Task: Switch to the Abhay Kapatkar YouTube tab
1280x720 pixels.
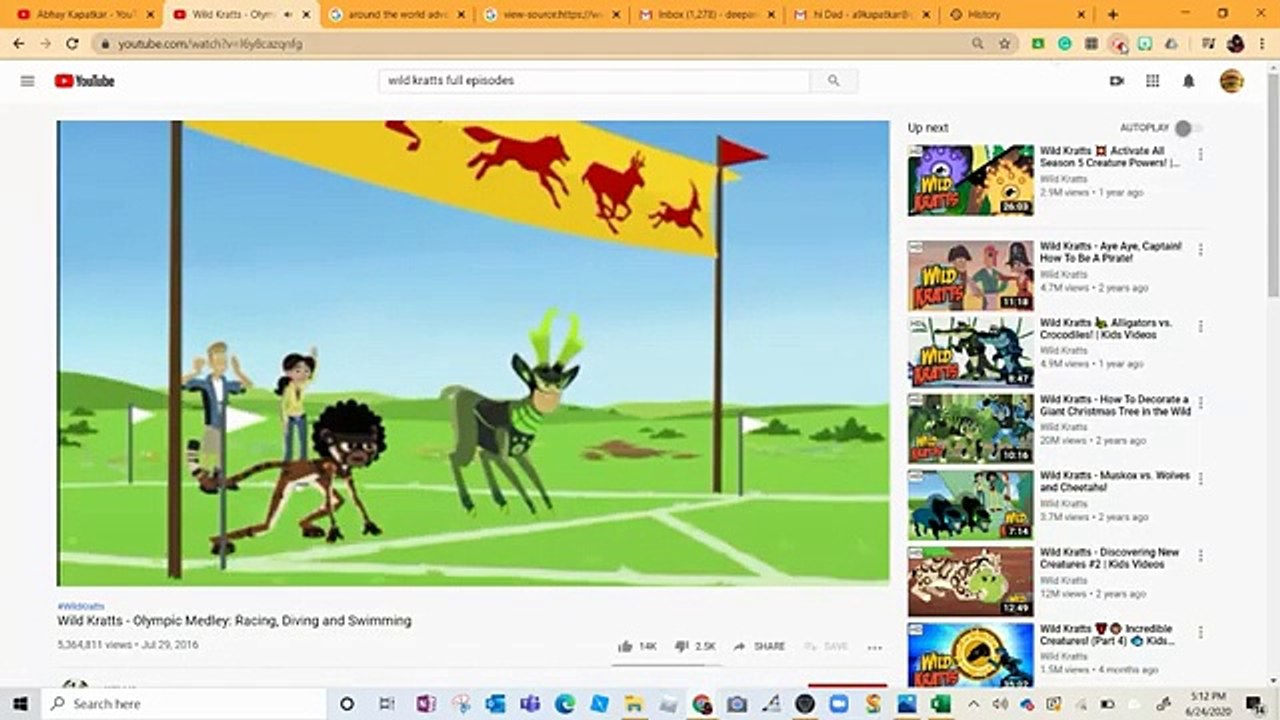Action: [x=84, y=15]
